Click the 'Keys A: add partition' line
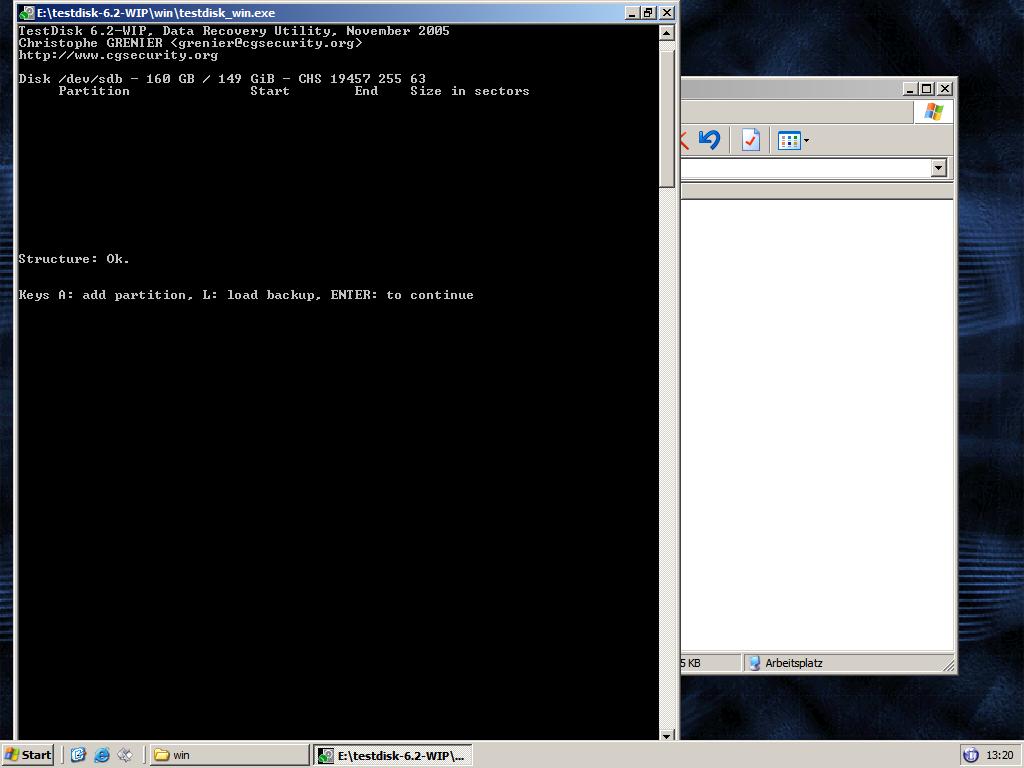The image size is (1024, 768). tap(246, 295)
